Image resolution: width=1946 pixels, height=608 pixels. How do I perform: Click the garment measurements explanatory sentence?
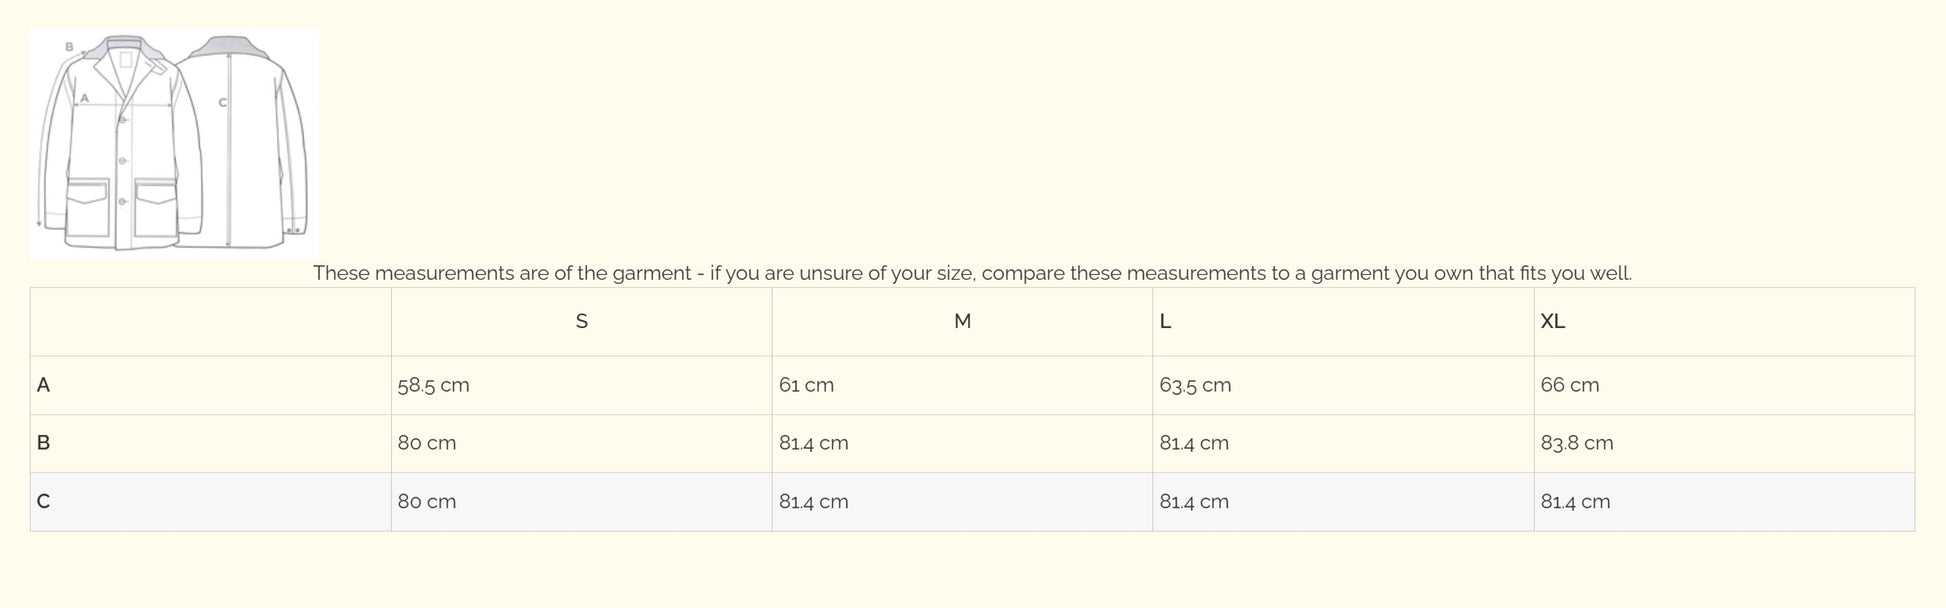(972, 273)
